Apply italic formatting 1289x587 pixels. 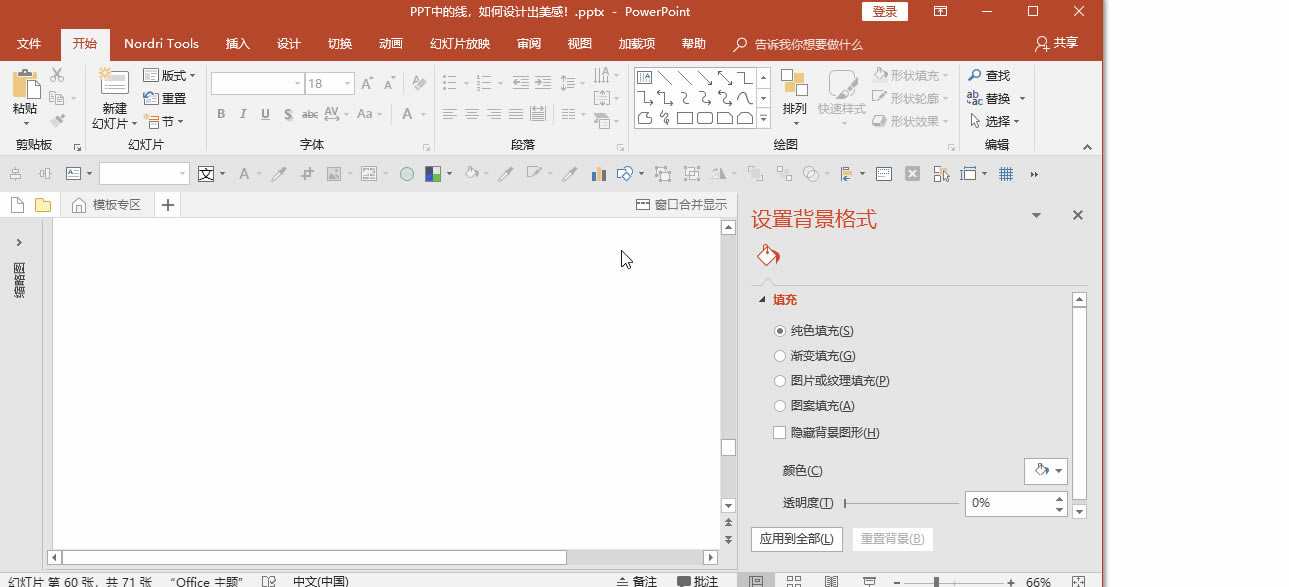242,114
